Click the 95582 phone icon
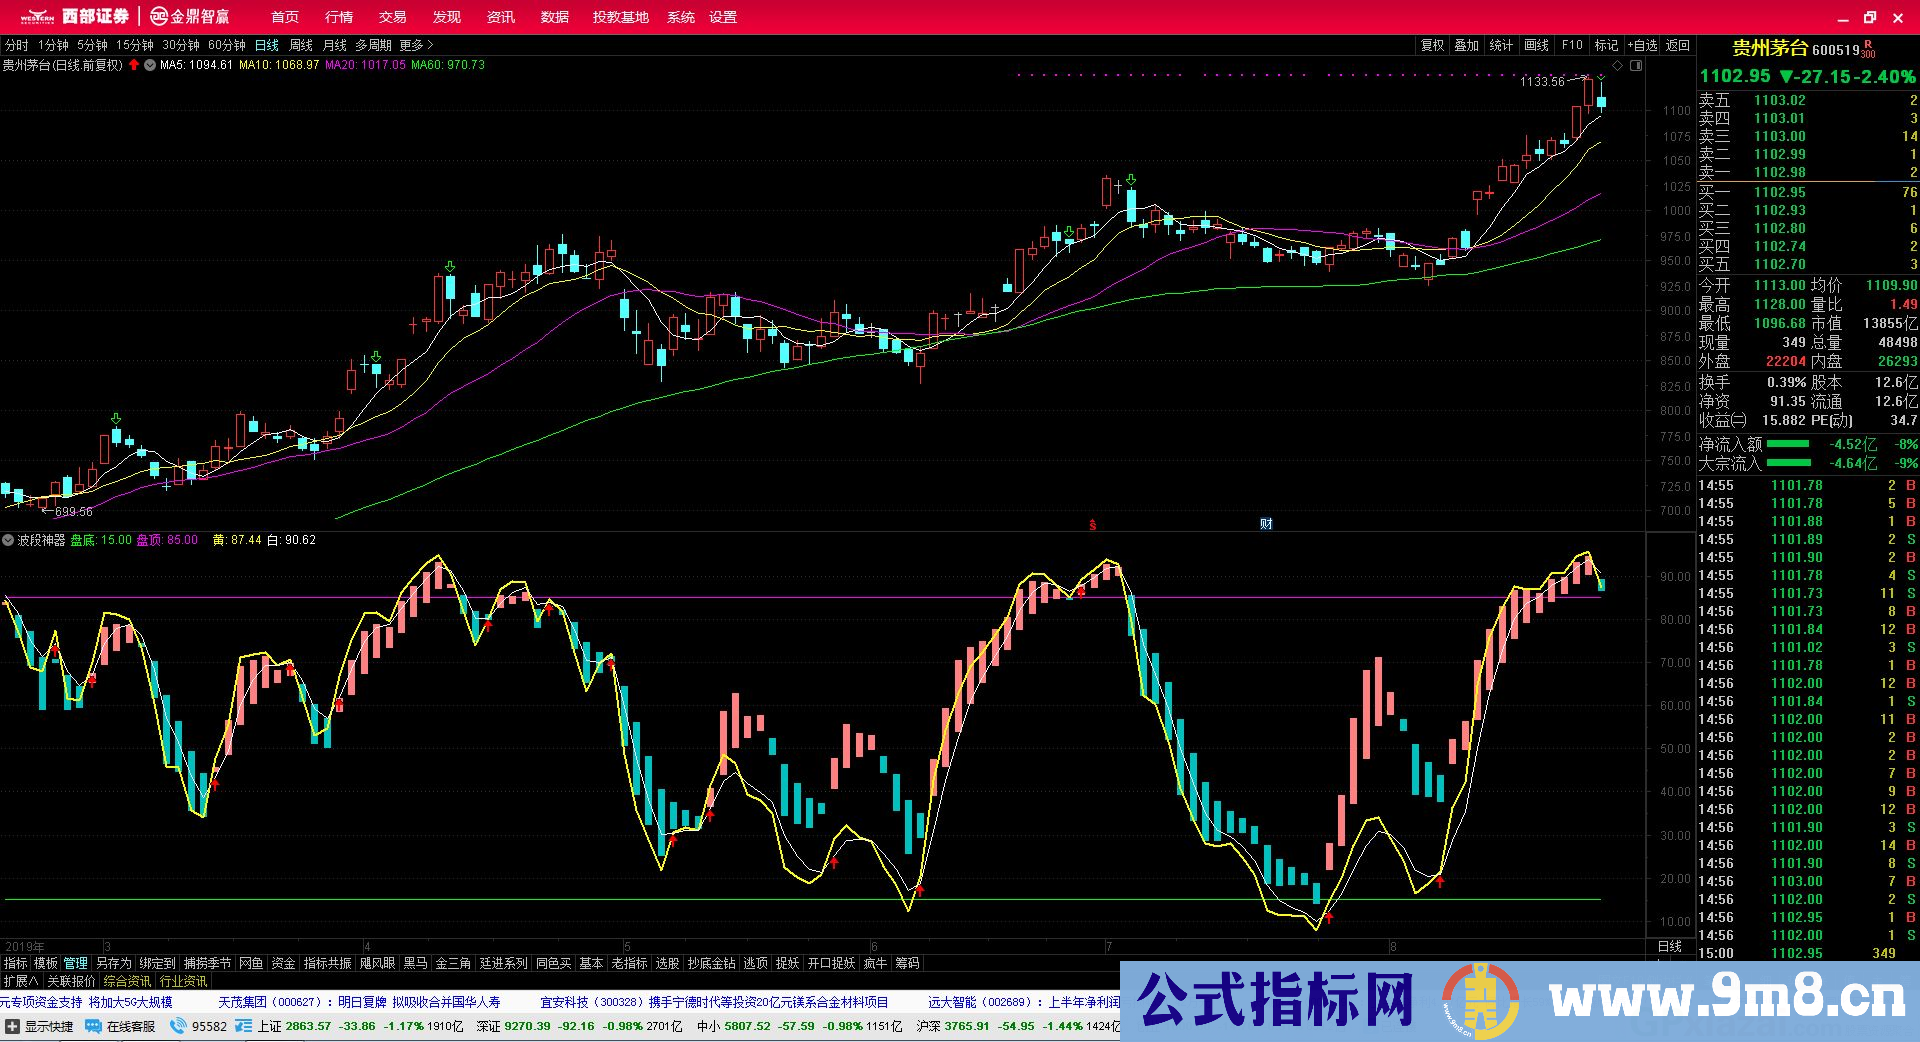The height and width of the screenshot is (1042, 1920). pos(178,1026)
